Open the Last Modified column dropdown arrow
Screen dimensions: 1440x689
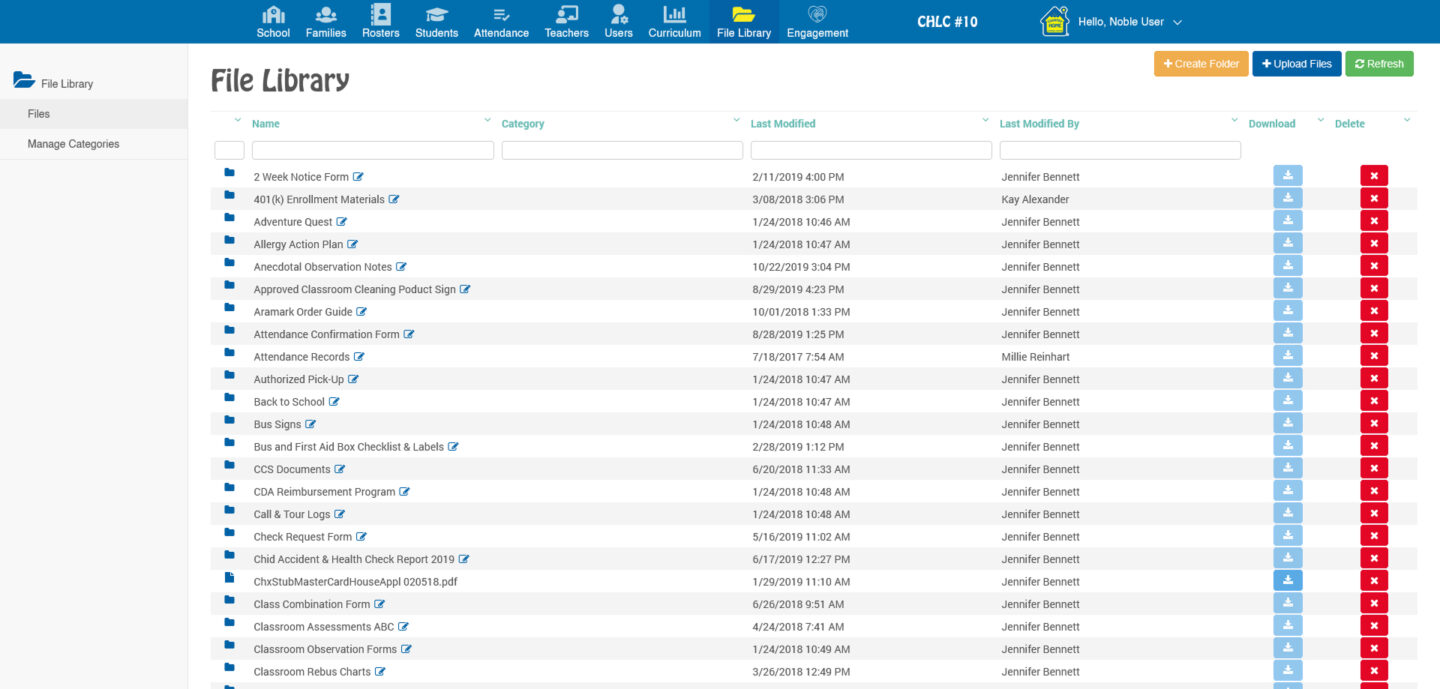point(986,121)
